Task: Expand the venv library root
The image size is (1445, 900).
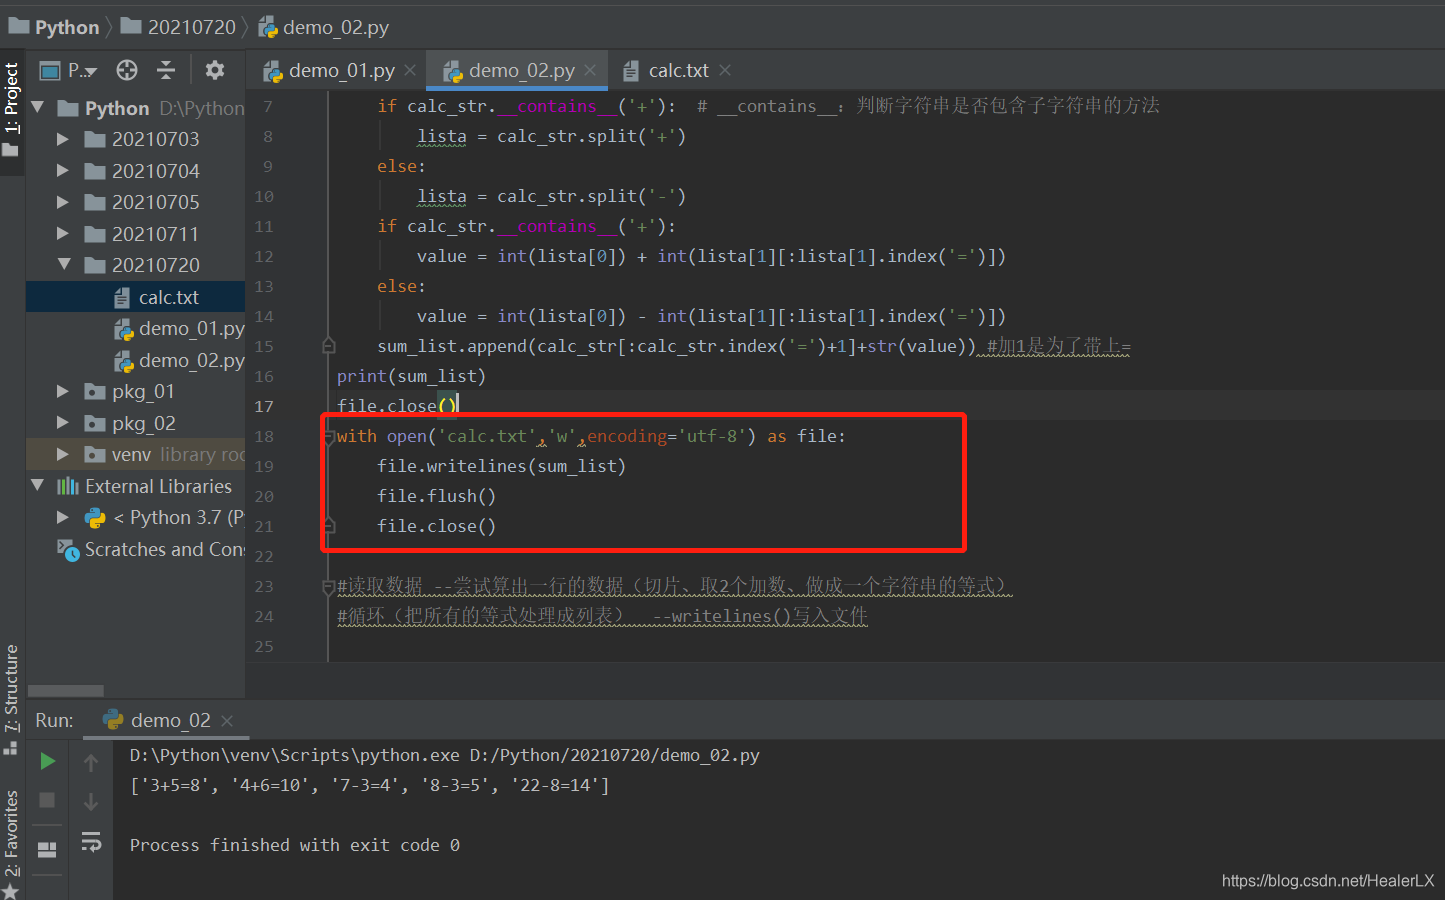Action: (x=63, y=454)
